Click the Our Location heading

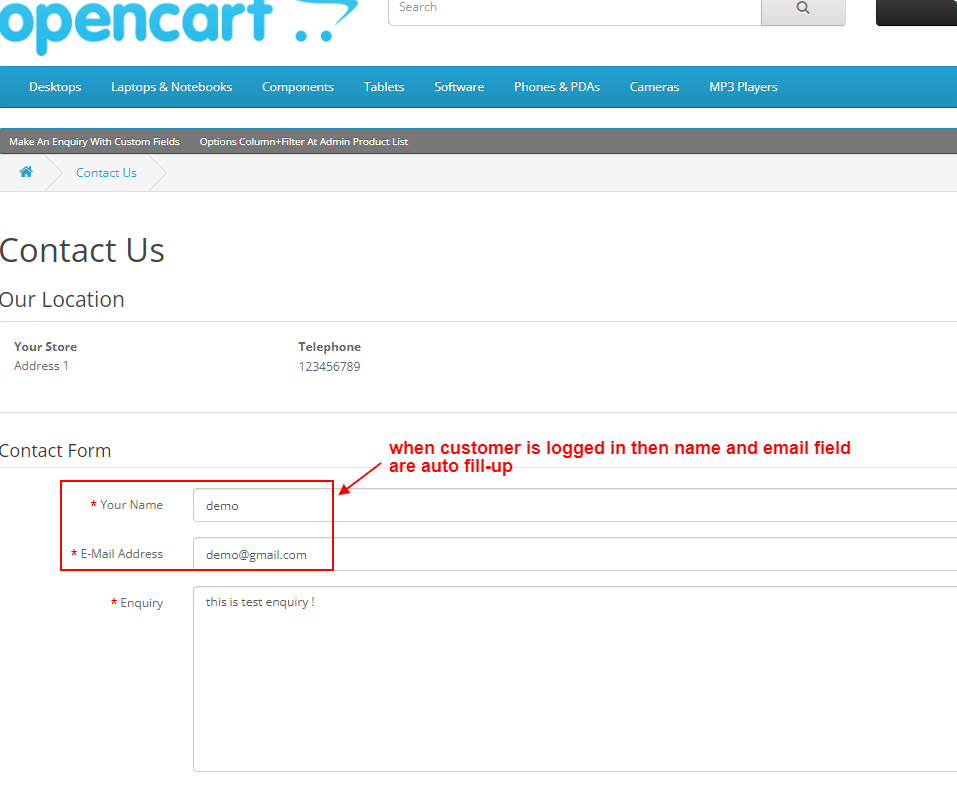62,300
